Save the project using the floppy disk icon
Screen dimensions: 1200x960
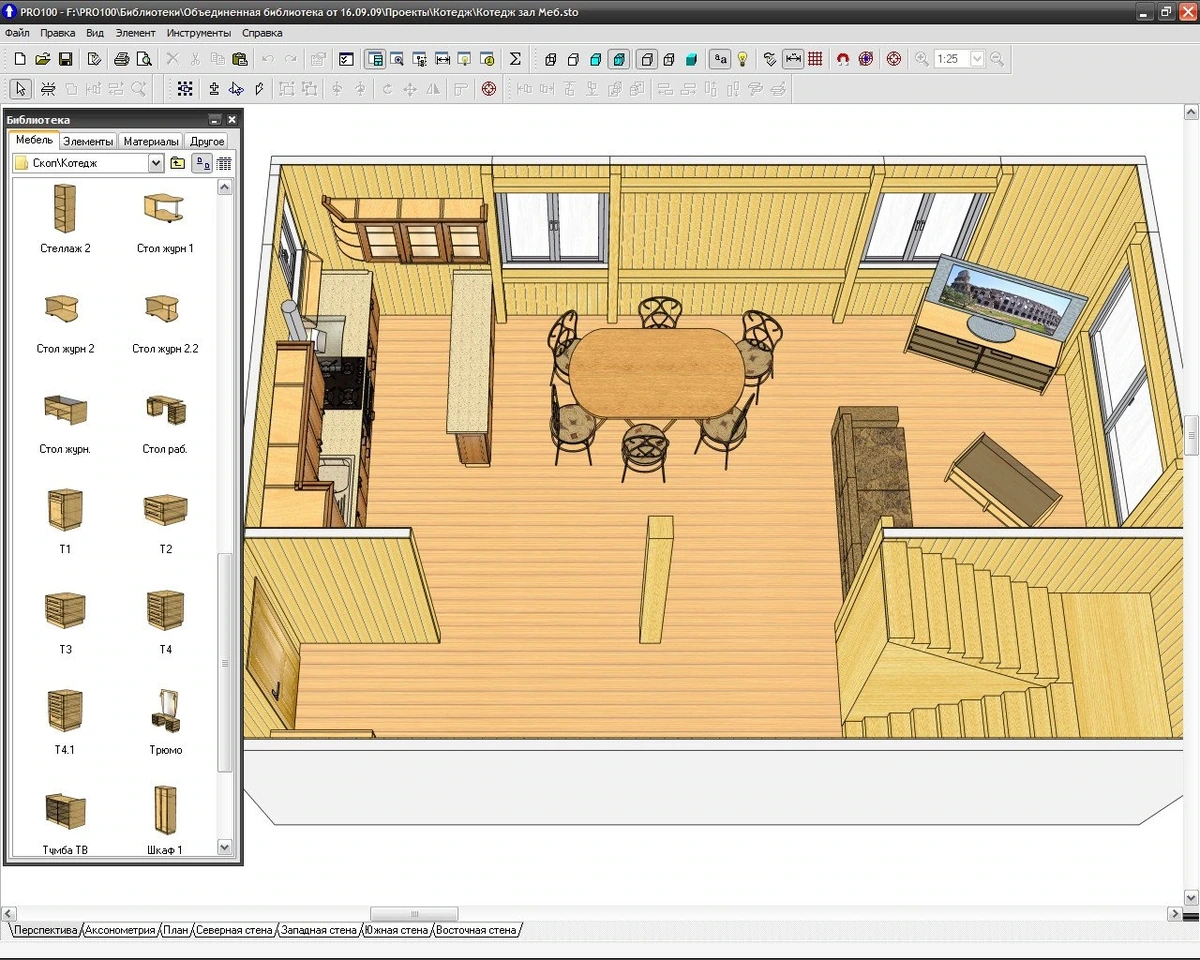(65, 59)
